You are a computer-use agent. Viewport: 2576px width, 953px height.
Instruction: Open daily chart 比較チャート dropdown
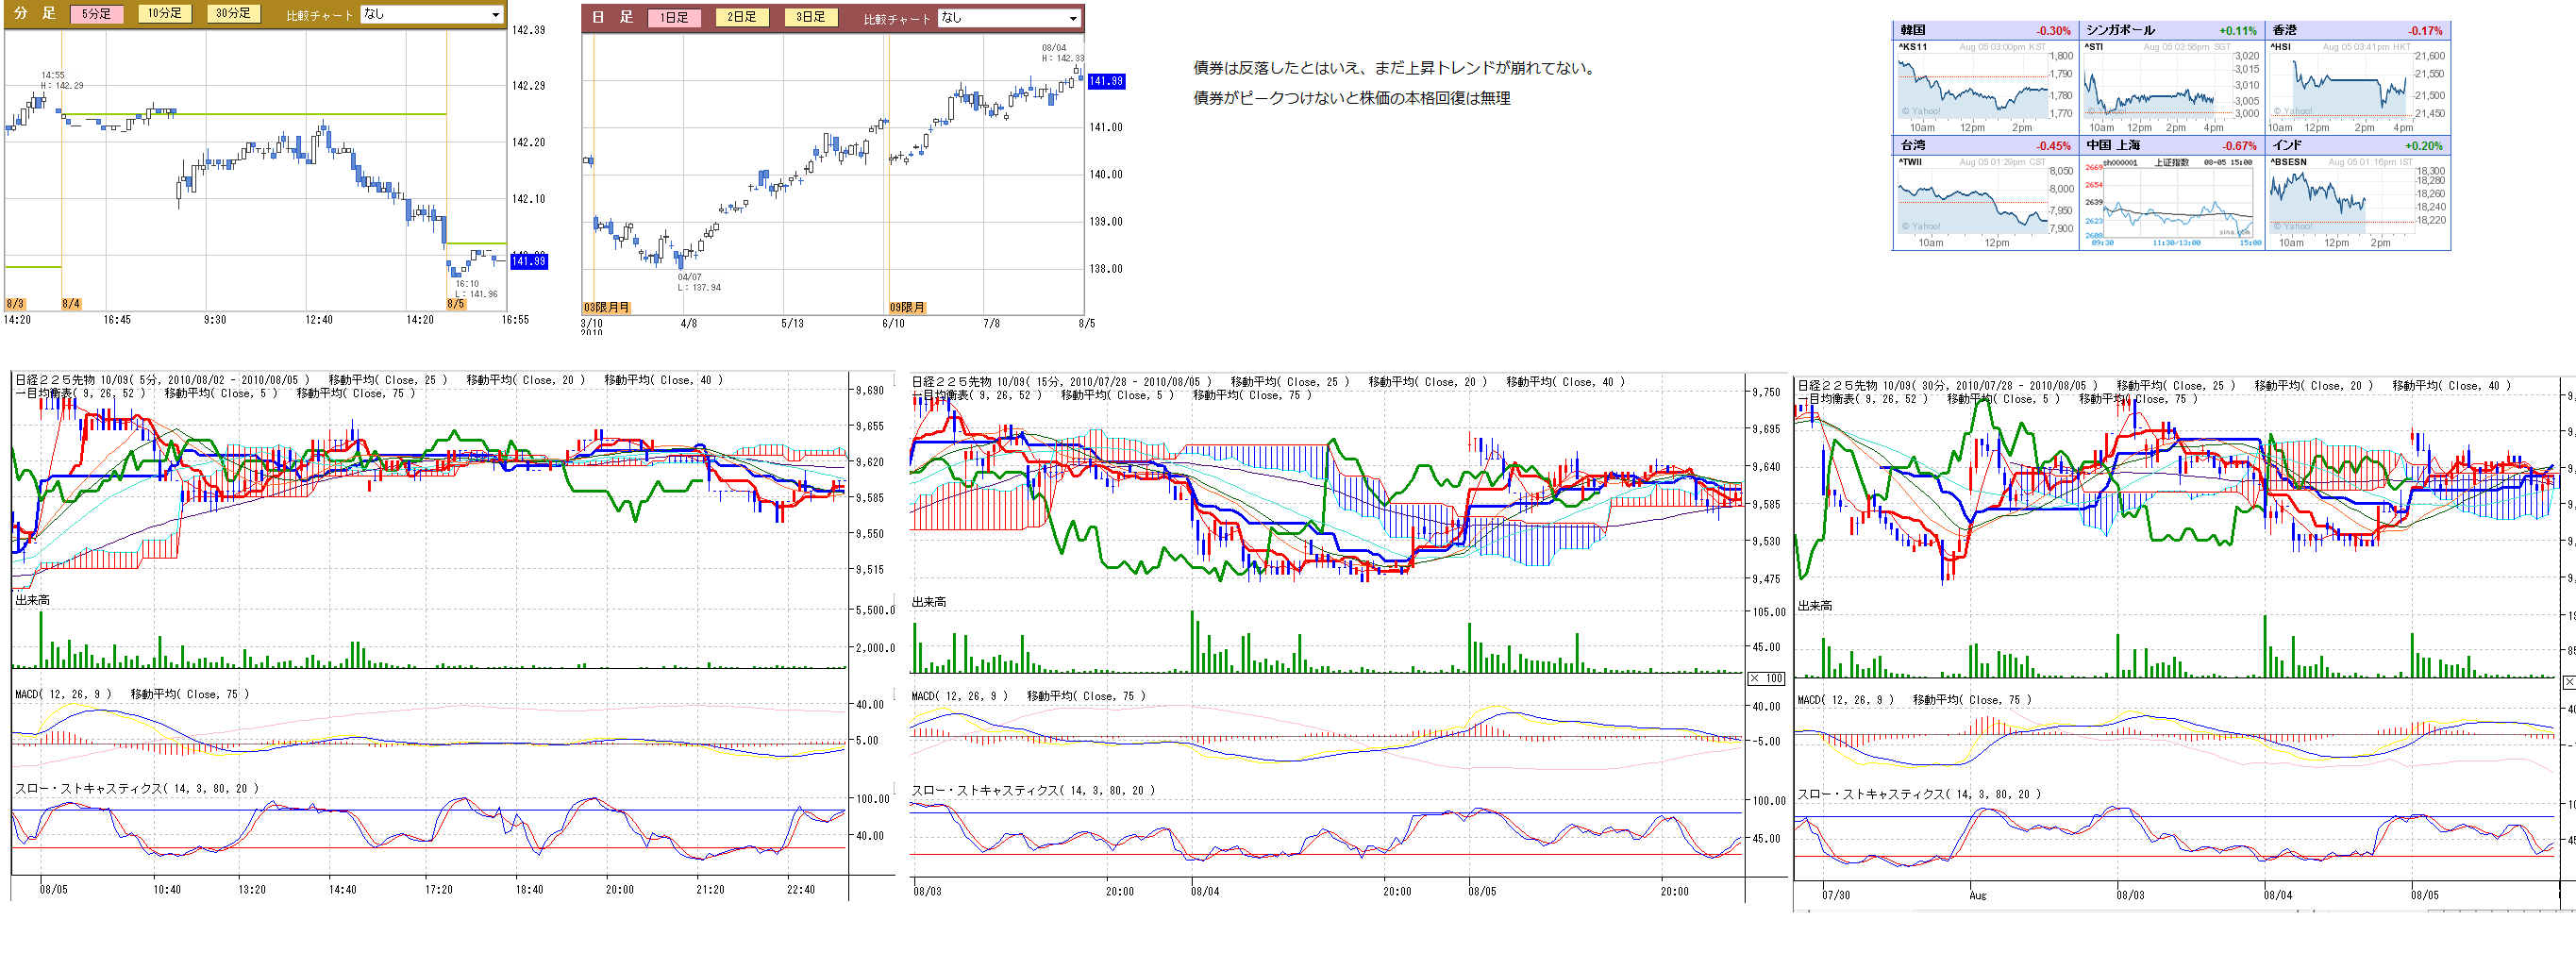click(1010, 18)
